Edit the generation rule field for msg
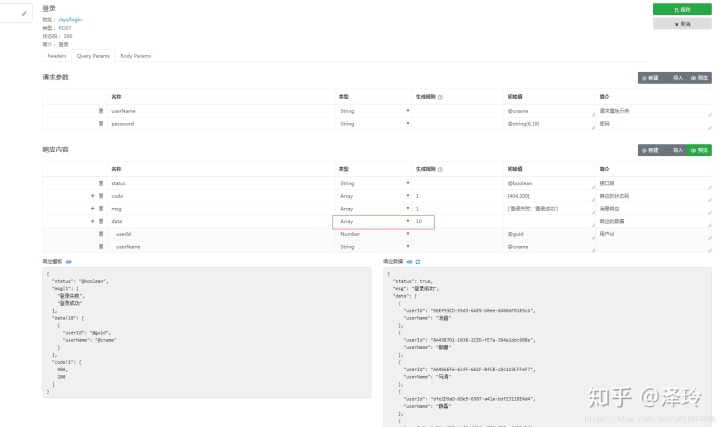The image size is (720, 427). [457, 208]
